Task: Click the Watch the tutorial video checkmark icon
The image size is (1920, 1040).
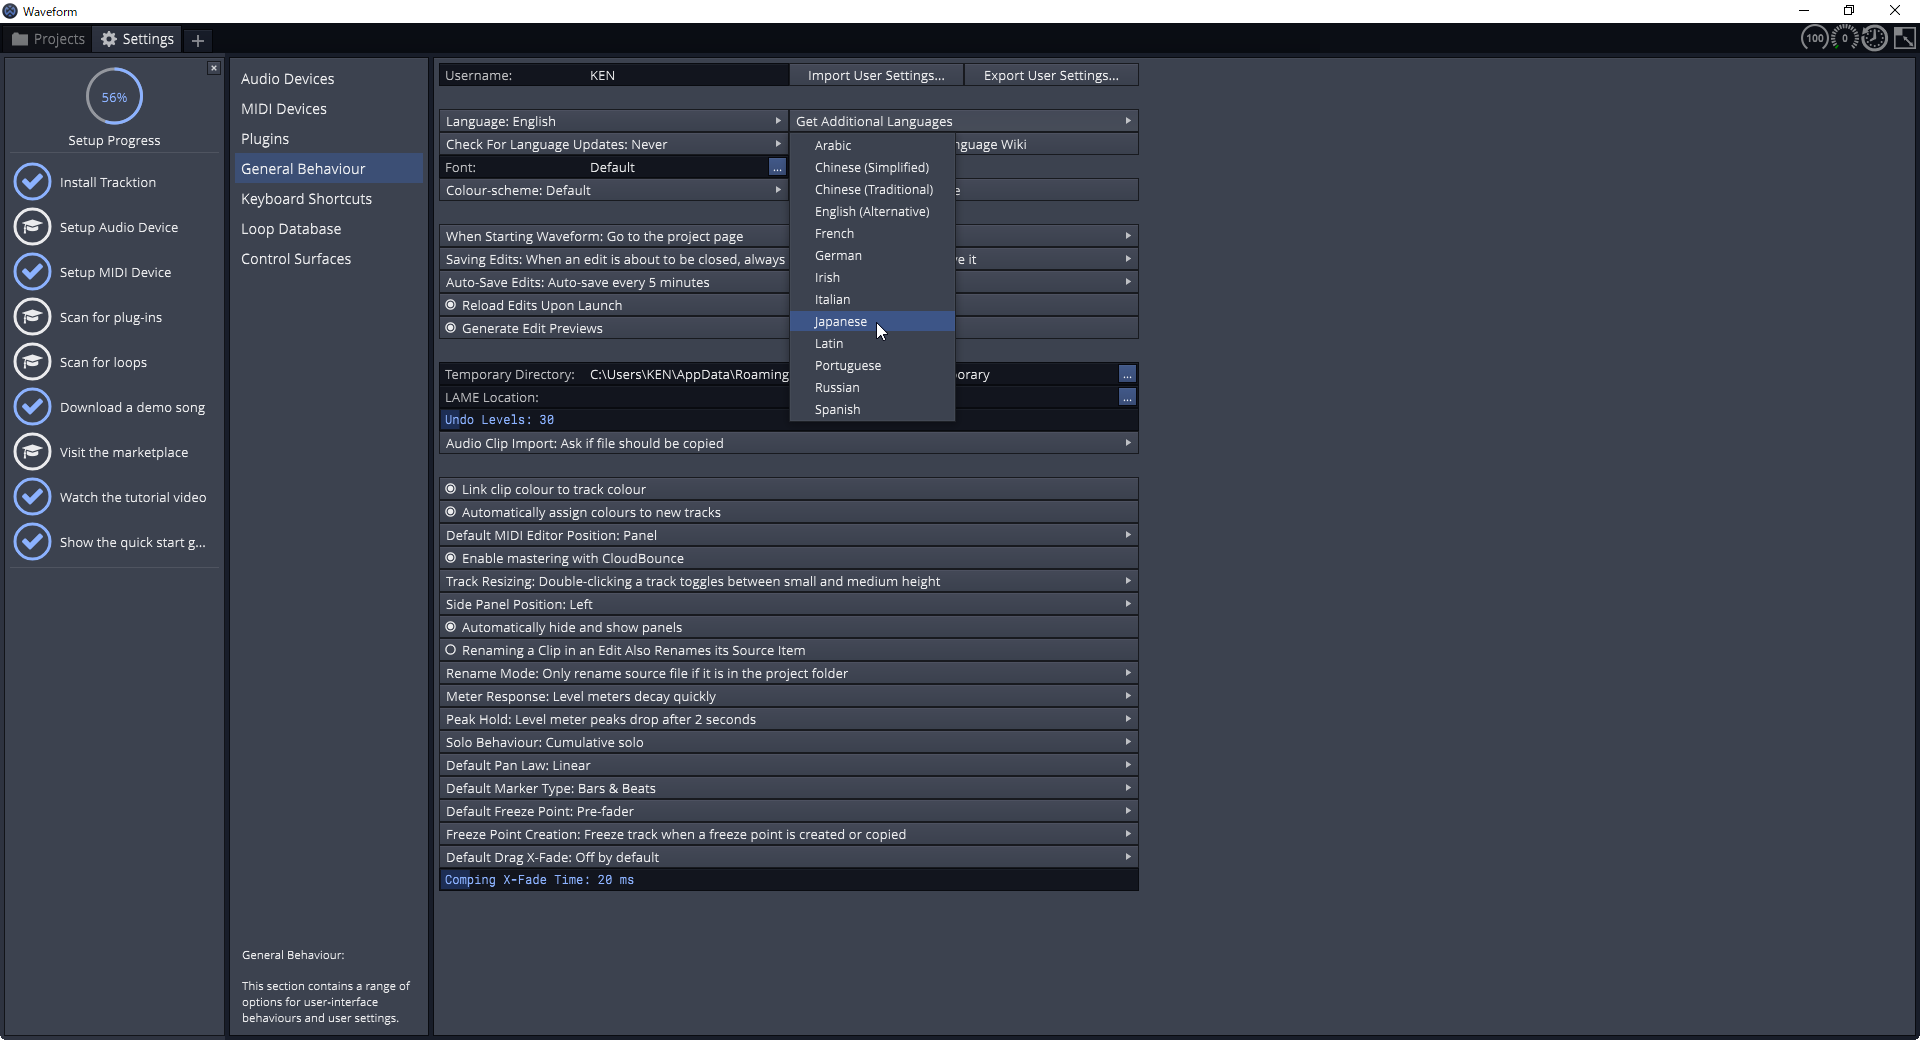Action: (x=32, y=497)
